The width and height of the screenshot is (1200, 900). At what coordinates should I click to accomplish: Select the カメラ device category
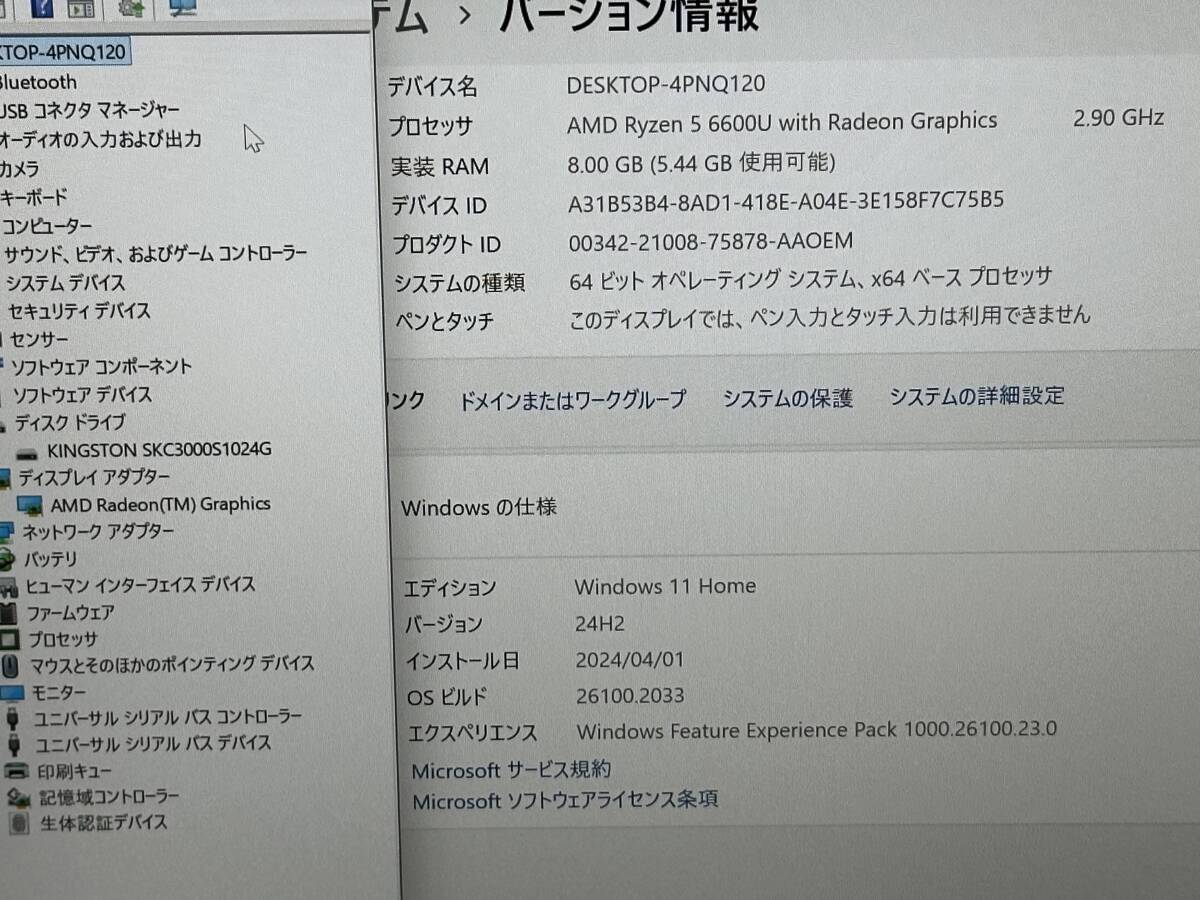20,168
